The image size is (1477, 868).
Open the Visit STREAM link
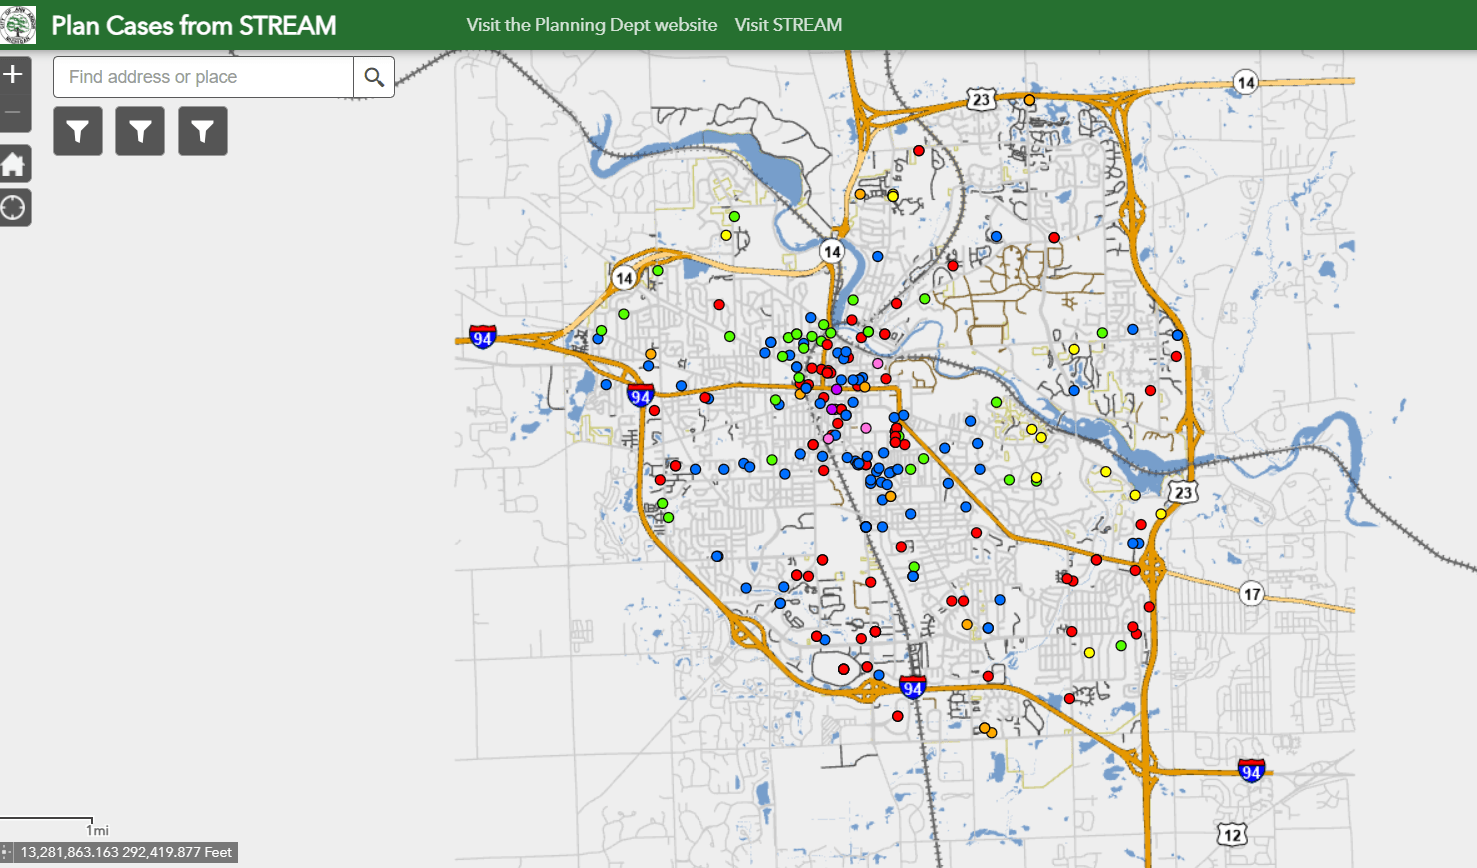click(788, 25)
